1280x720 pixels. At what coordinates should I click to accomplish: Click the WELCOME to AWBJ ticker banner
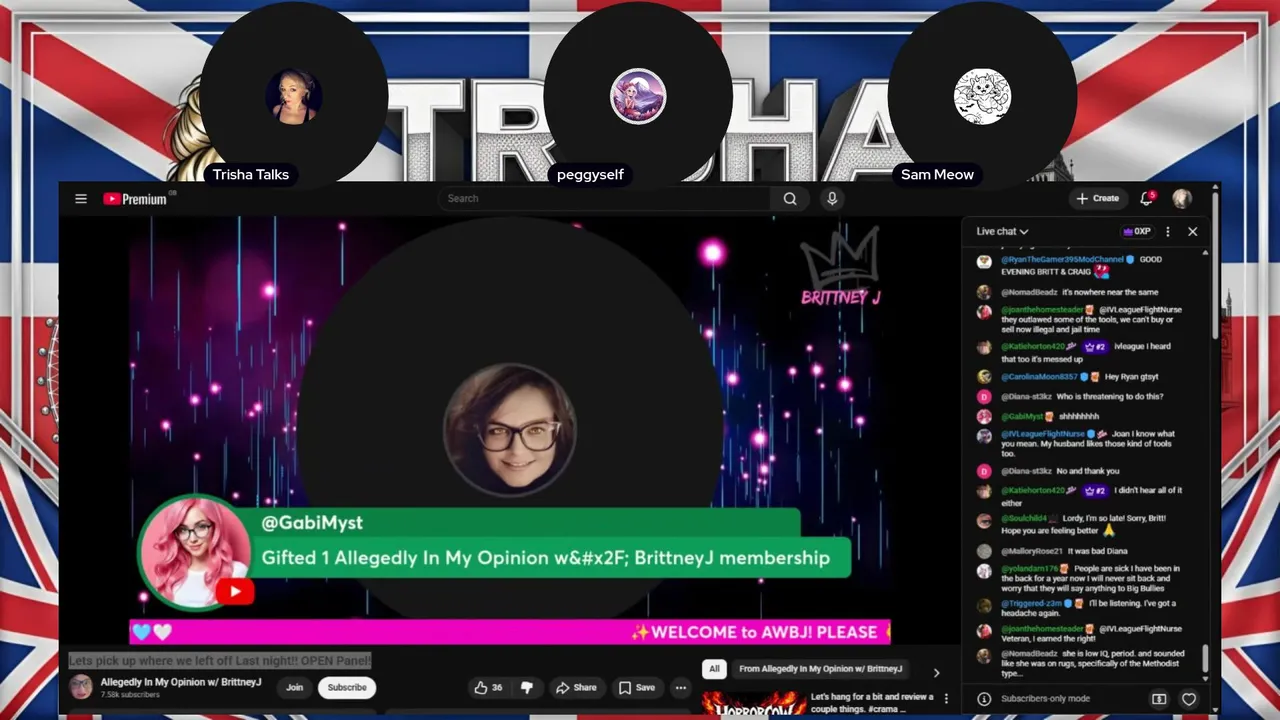coord(509,632)
